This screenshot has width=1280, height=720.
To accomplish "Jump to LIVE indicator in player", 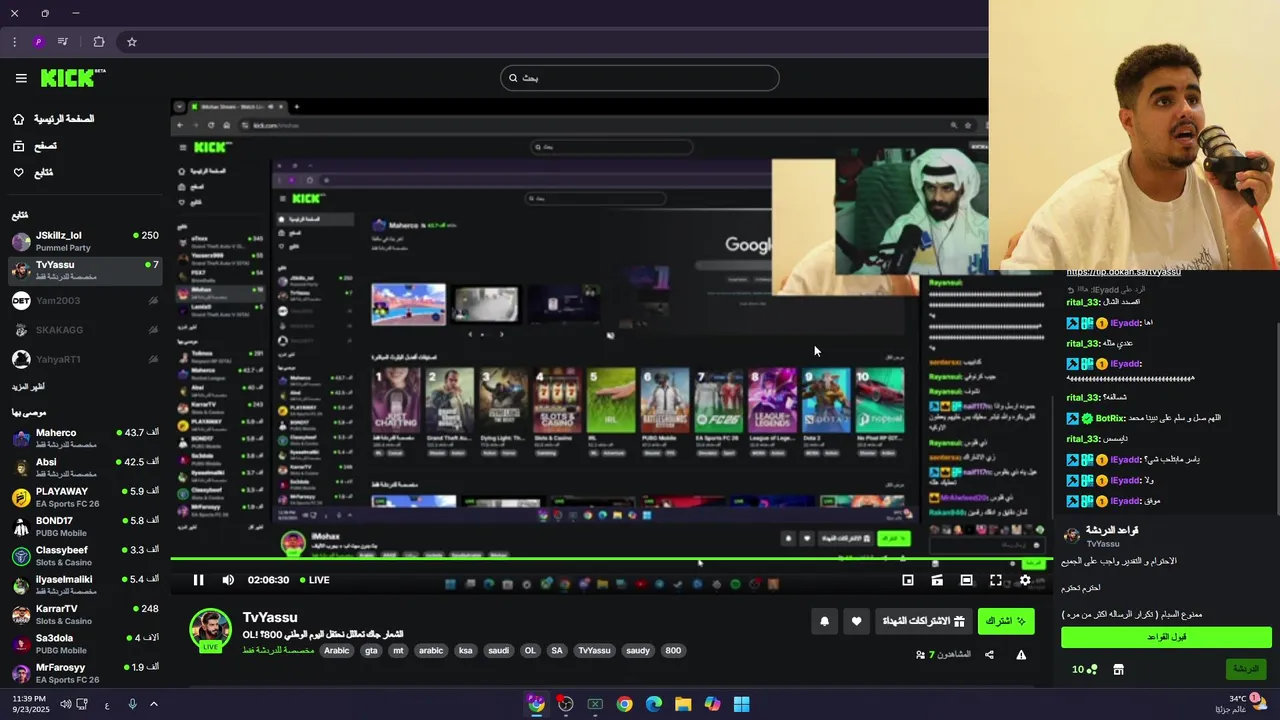I will 314,580.
